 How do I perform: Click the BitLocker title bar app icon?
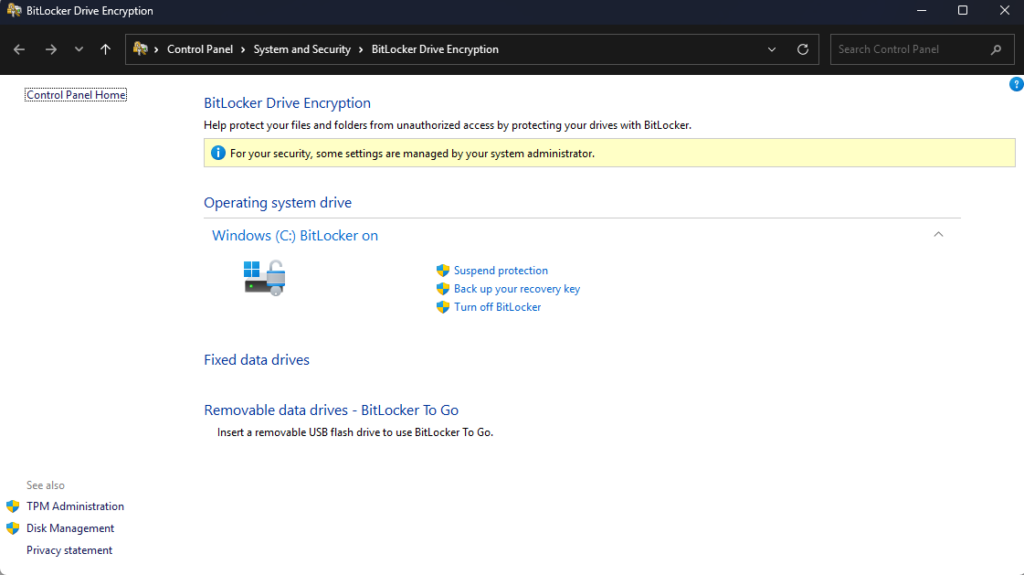[14, 10]
